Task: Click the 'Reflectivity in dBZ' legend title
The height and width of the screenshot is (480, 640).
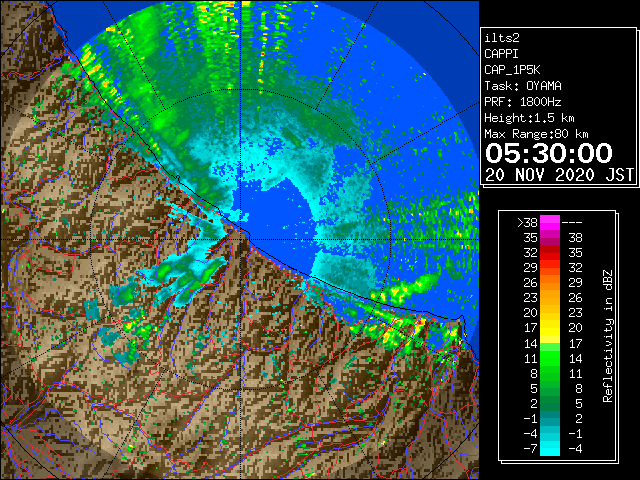Action: [x=608, y=336]
